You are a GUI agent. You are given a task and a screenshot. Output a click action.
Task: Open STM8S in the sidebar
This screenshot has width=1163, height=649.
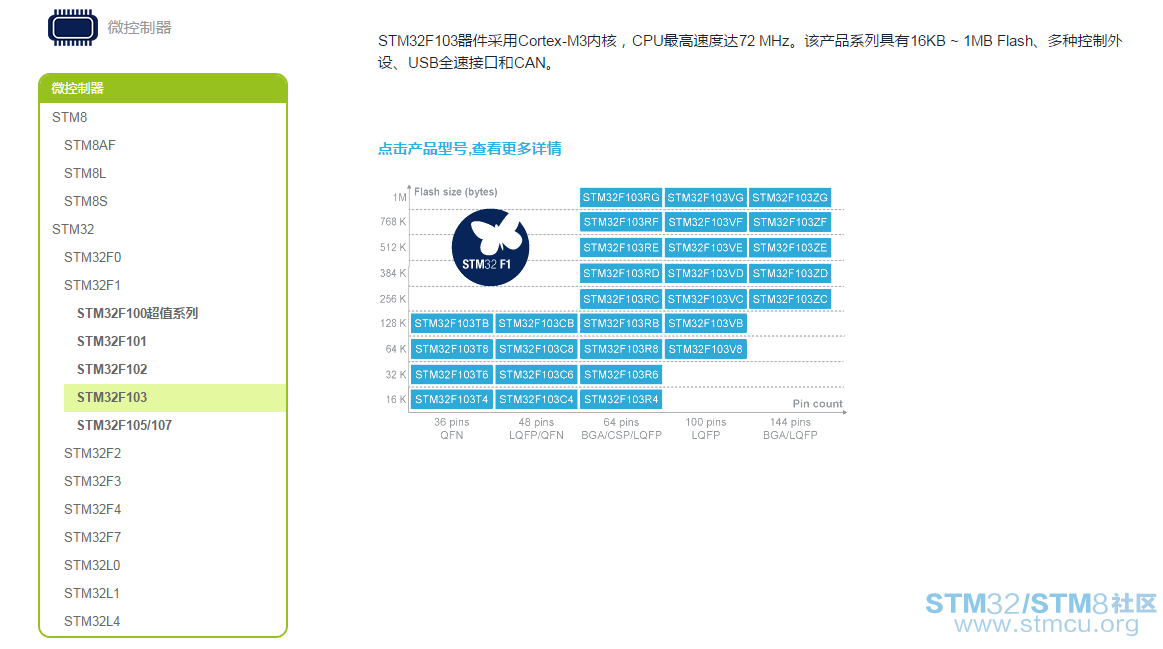point(86,202)
